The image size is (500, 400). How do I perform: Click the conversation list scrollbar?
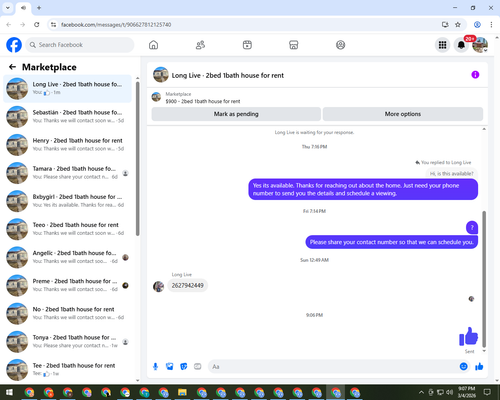tap(137, 158)
